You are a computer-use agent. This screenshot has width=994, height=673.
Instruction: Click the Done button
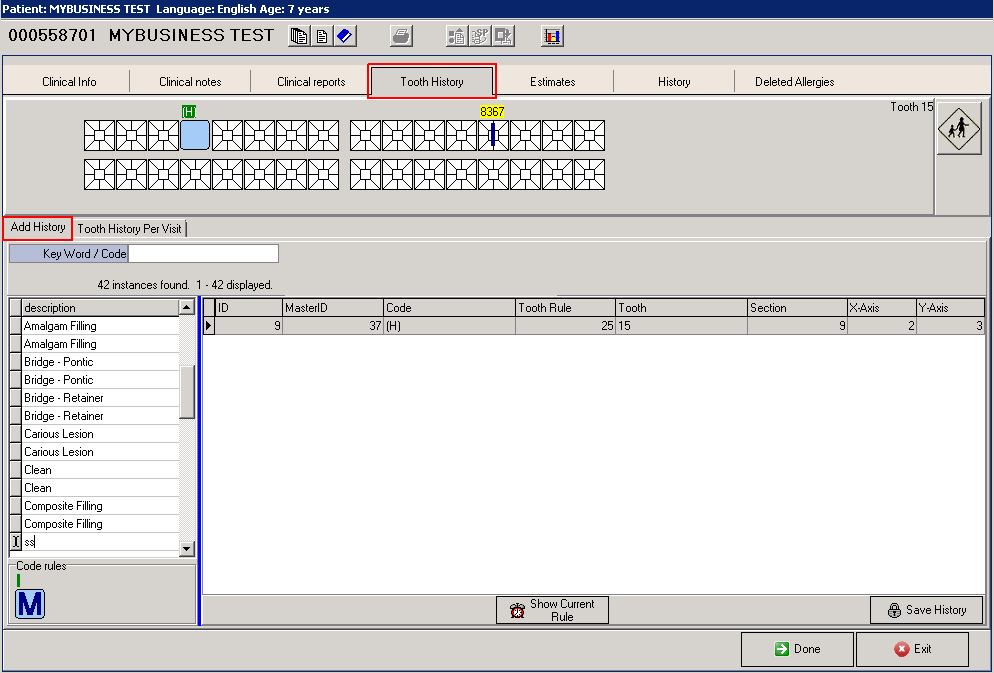pos(797,649)
